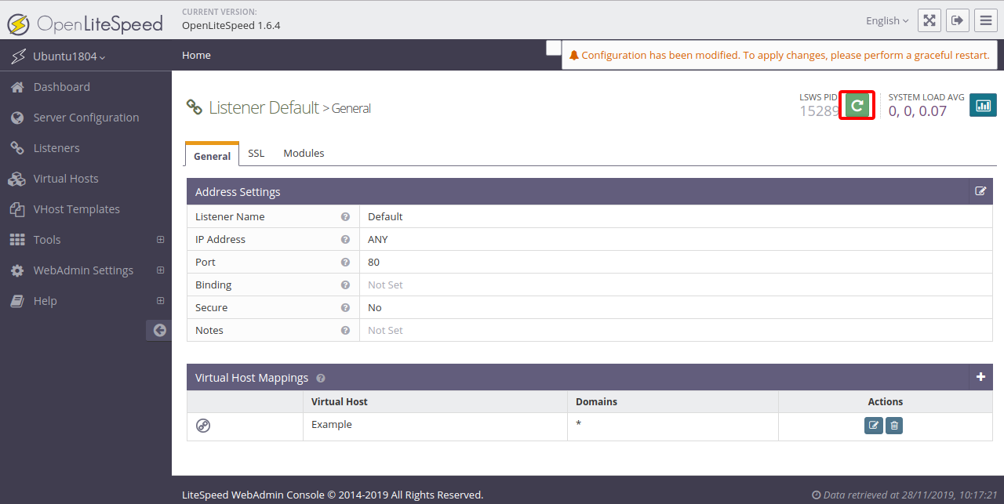Click the Port value 80
Viewport: 1004px width, 504px height.
point(374,262)
